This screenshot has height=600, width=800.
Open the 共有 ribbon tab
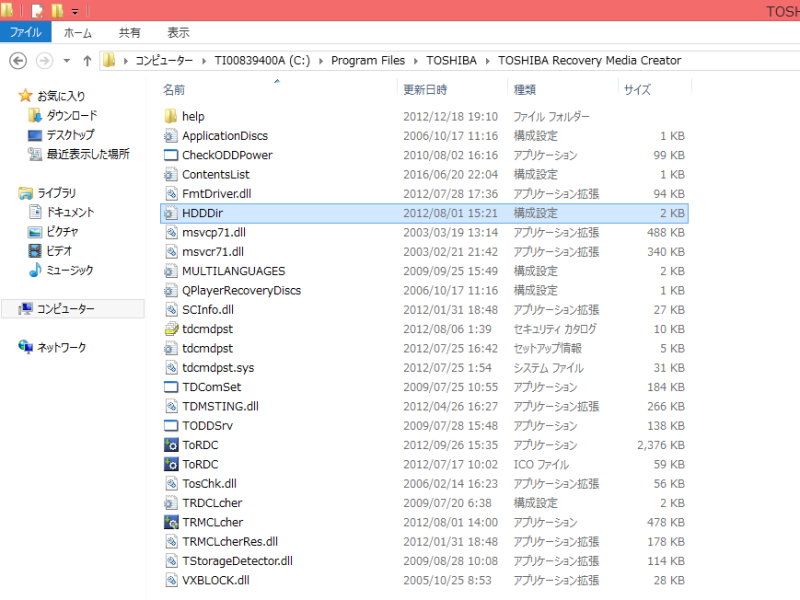[130, 33]
